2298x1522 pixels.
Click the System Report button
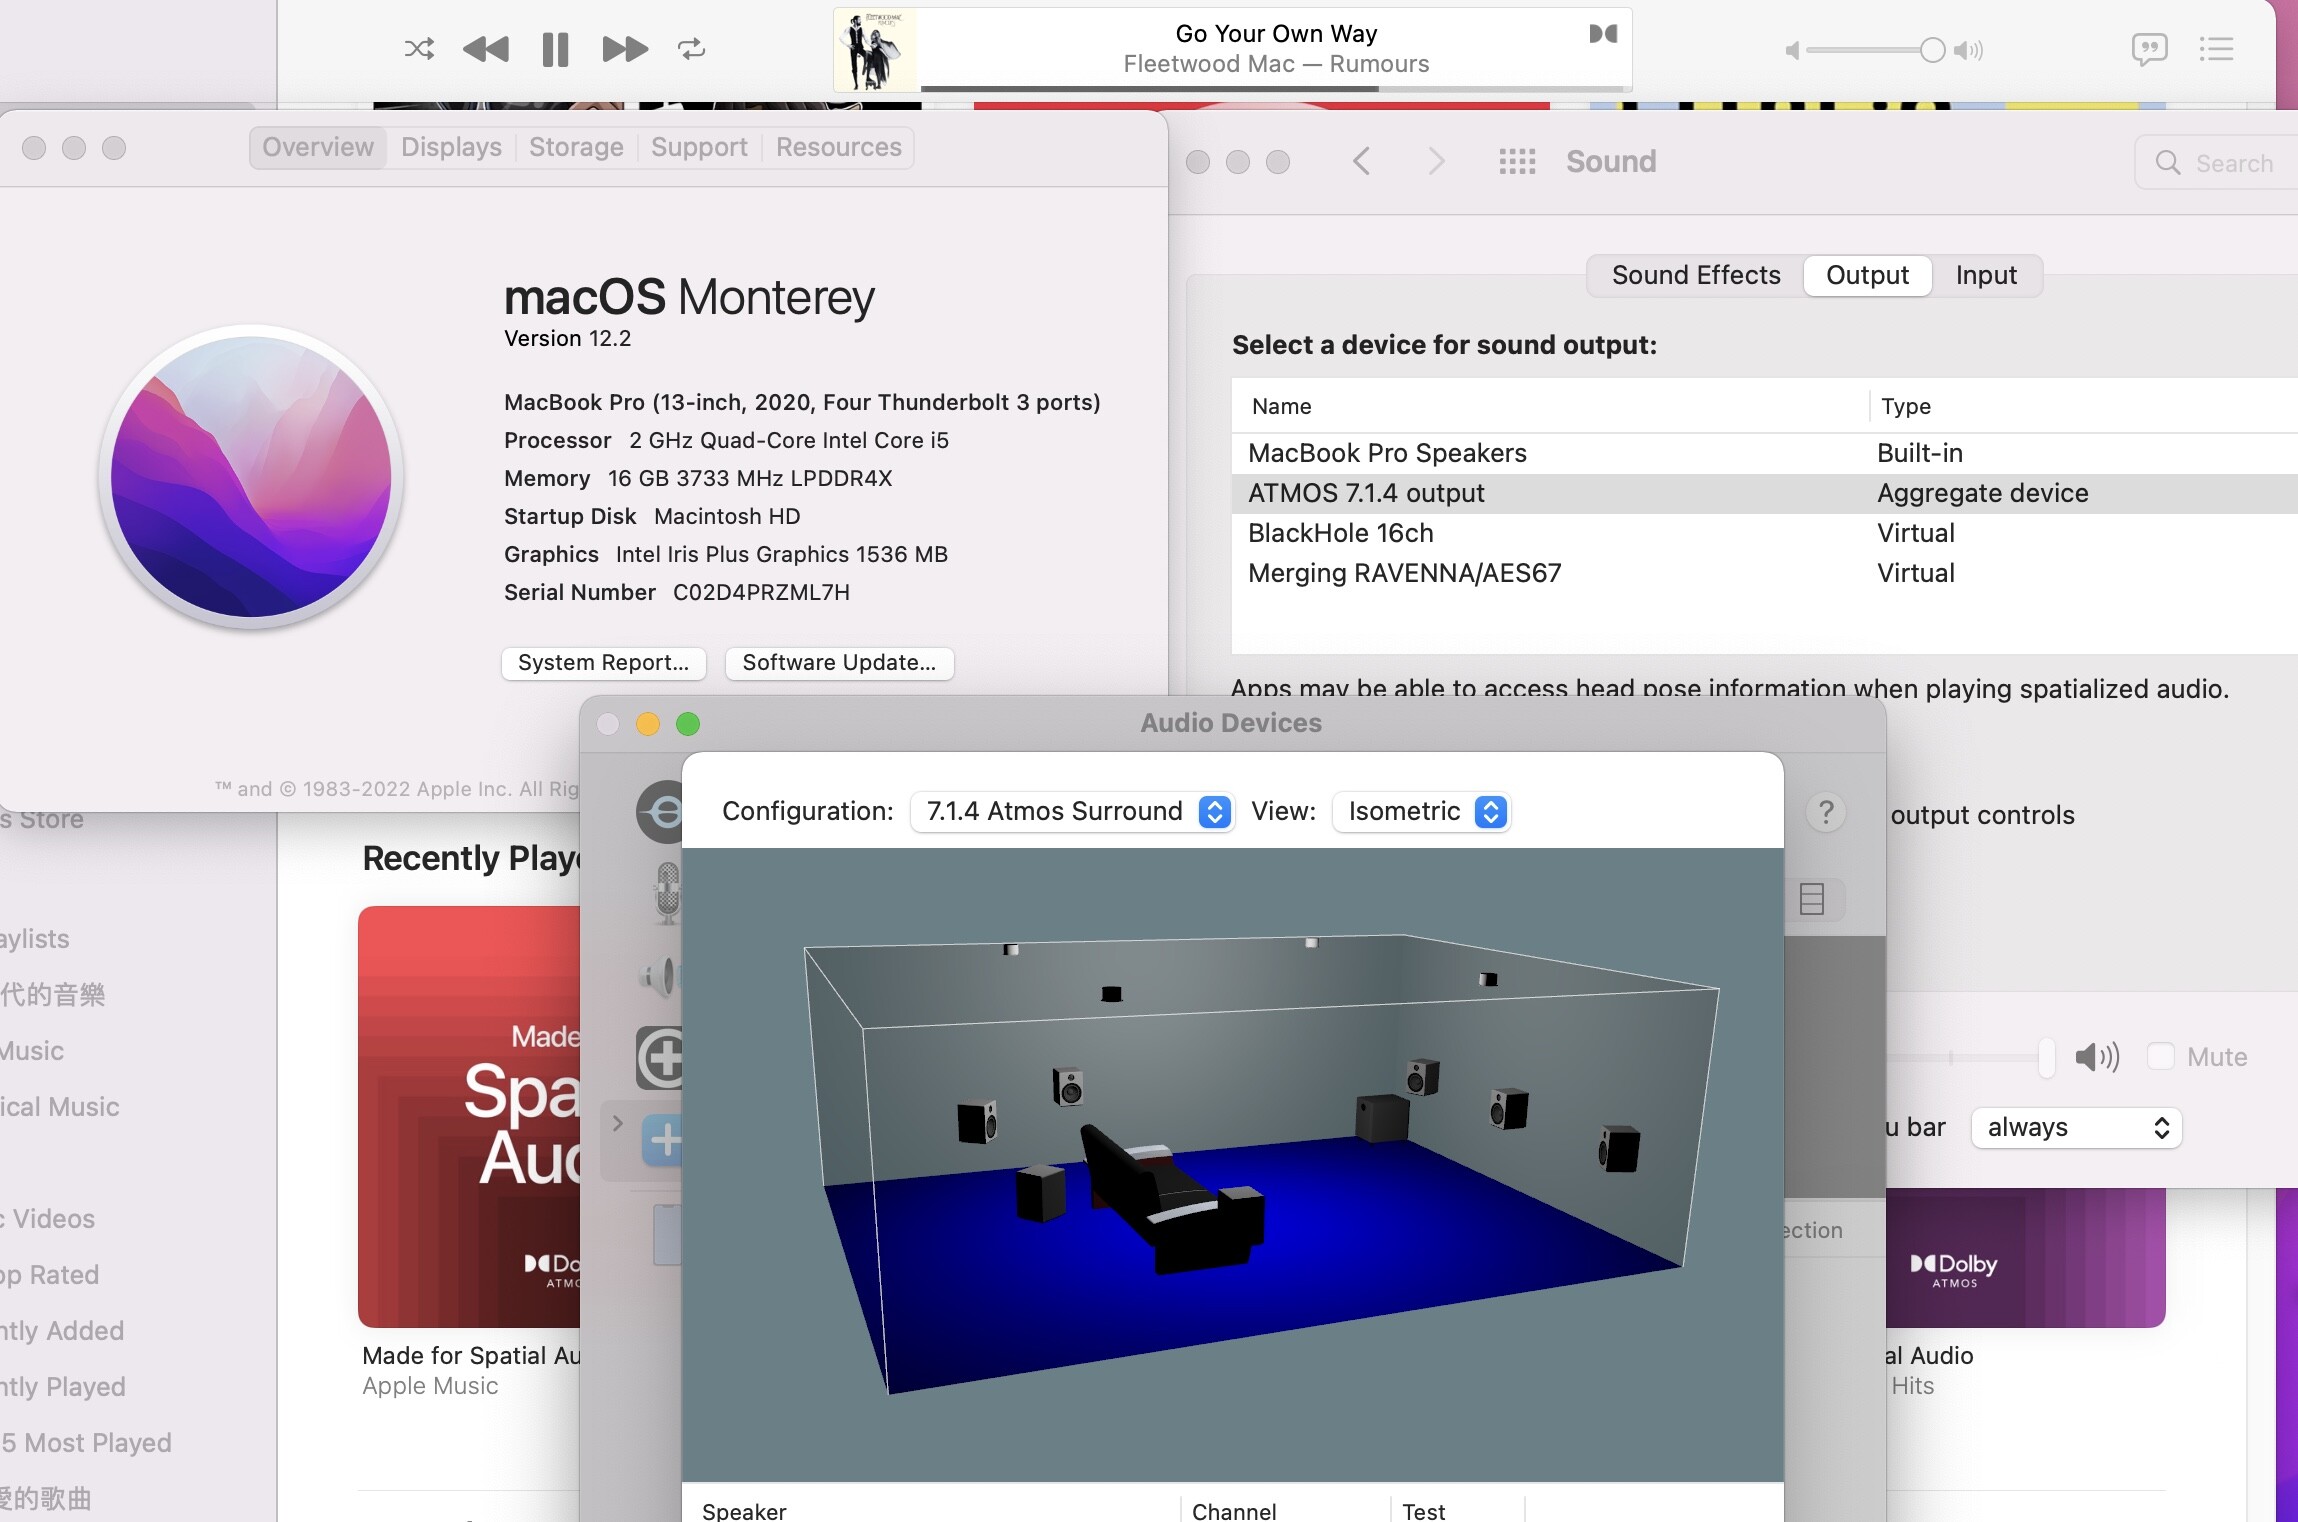click(x=604, y=663)
